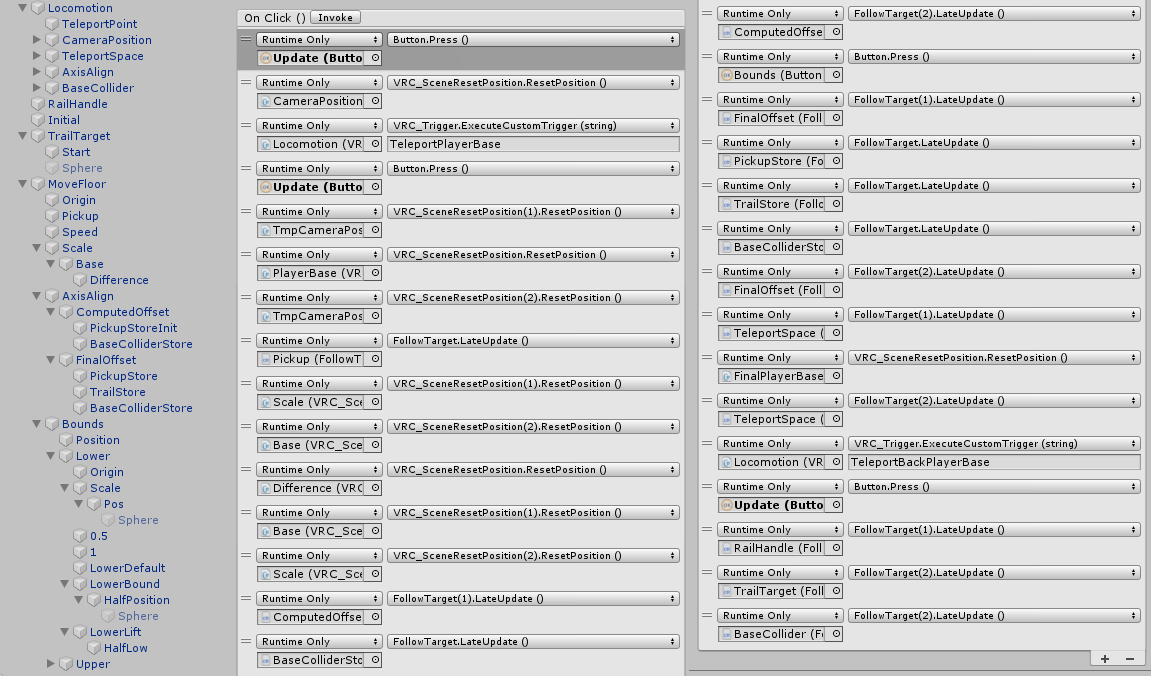Select the disabled Sphere under TrailTarget
Screen dimensions: 1151x676
click(82, 168)
